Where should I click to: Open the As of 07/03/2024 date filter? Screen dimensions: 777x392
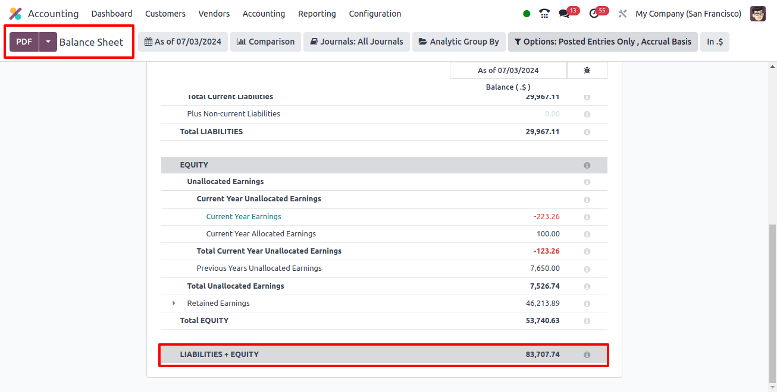point(183,42)
